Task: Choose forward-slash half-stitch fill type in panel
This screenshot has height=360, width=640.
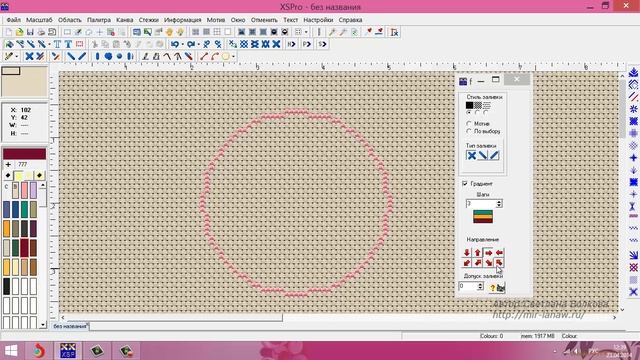Action: click(x=494, y=156)
